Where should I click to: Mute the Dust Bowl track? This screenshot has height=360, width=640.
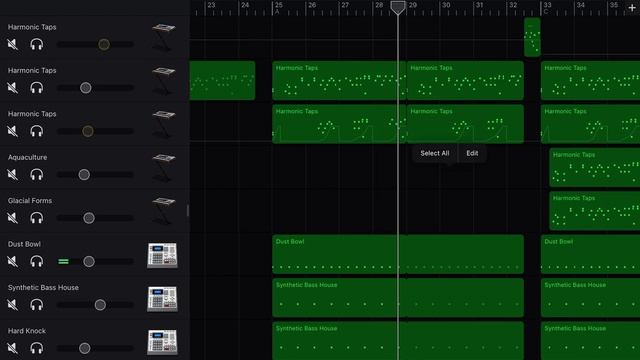pyautogui.click(x=13, y=261)
